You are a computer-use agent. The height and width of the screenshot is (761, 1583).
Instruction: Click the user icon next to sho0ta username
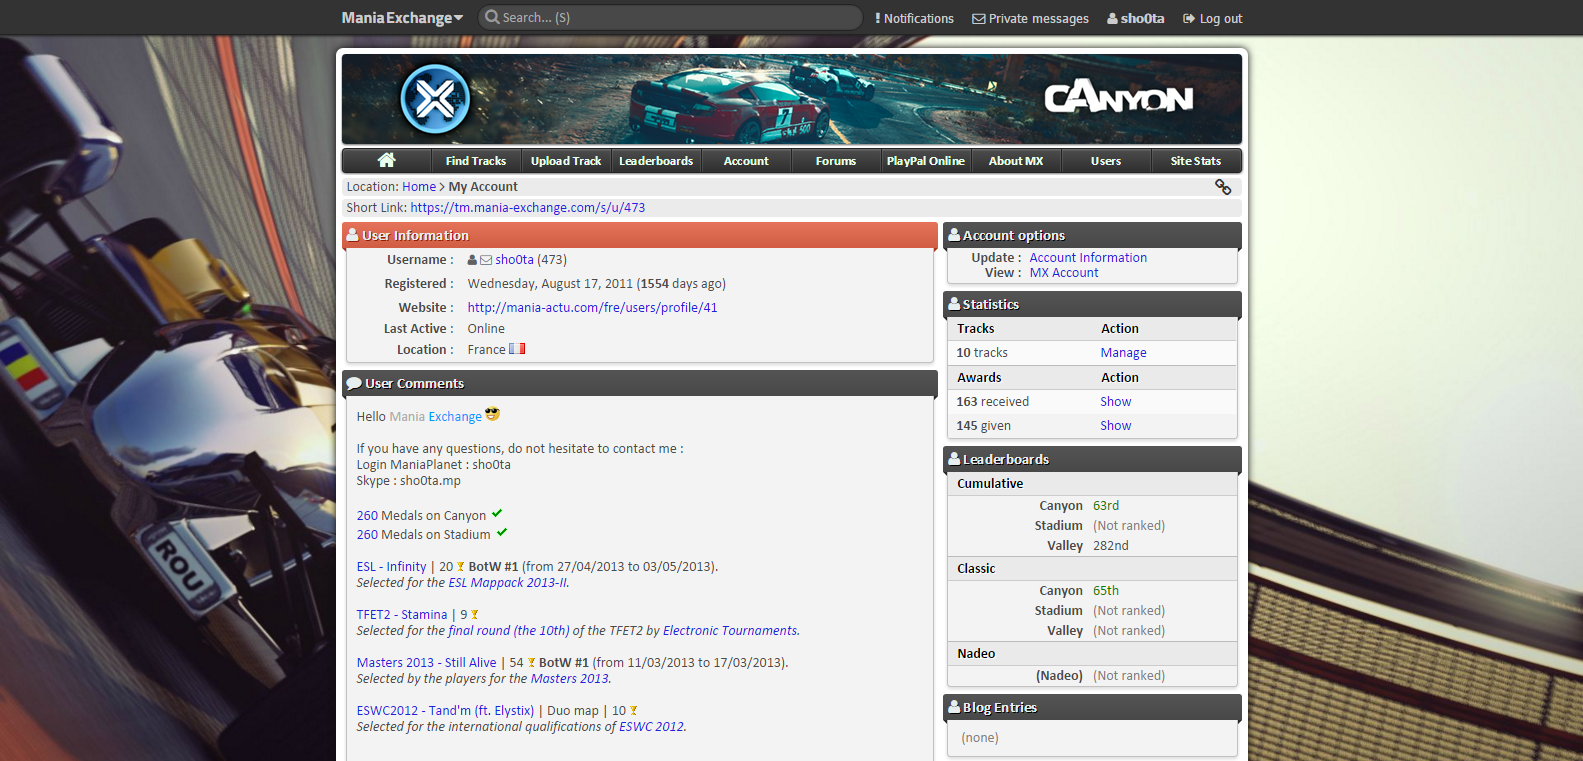click(x=472, y=260)
